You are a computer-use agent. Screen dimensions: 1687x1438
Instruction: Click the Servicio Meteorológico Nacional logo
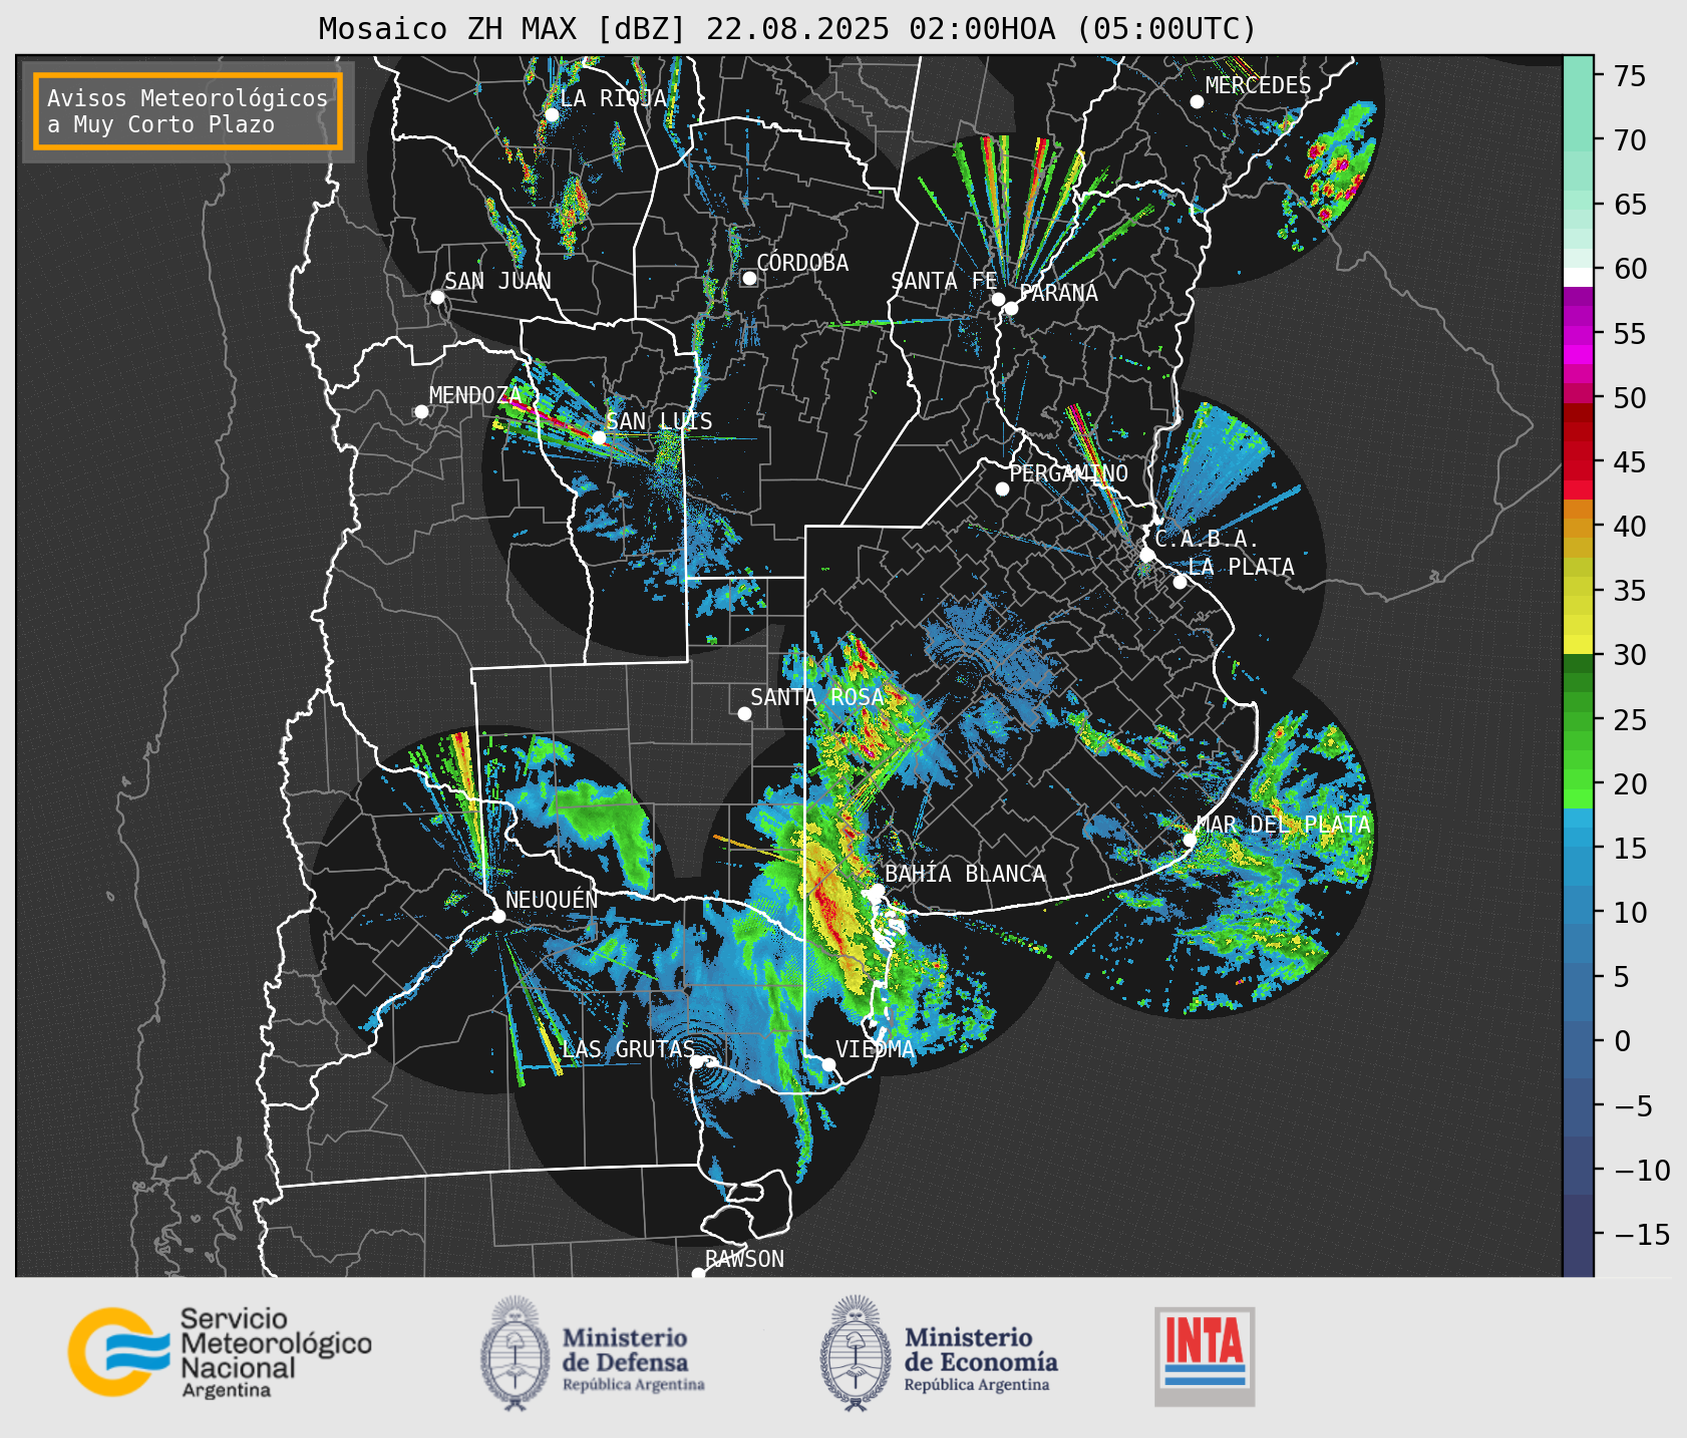point(219,1352)
